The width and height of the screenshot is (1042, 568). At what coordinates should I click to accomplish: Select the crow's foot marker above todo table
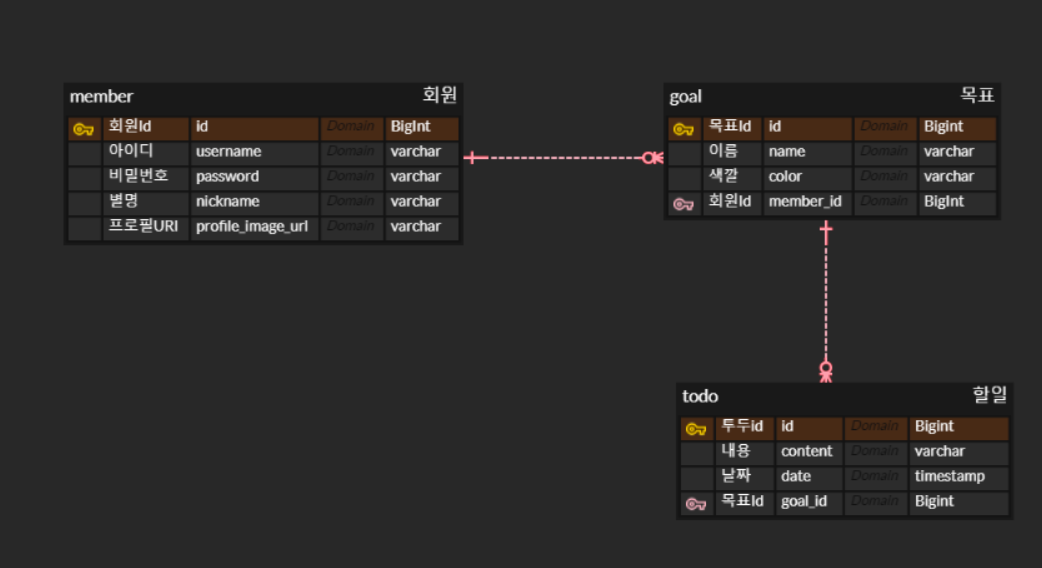(825, 372)
